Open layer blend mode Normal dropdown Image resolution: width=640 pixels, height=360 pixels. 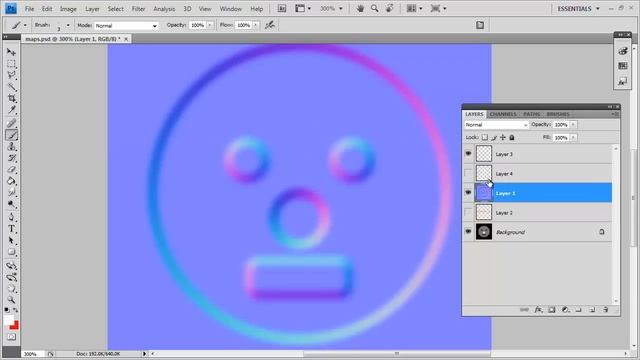pyautogui.click(x=496, y=125)
